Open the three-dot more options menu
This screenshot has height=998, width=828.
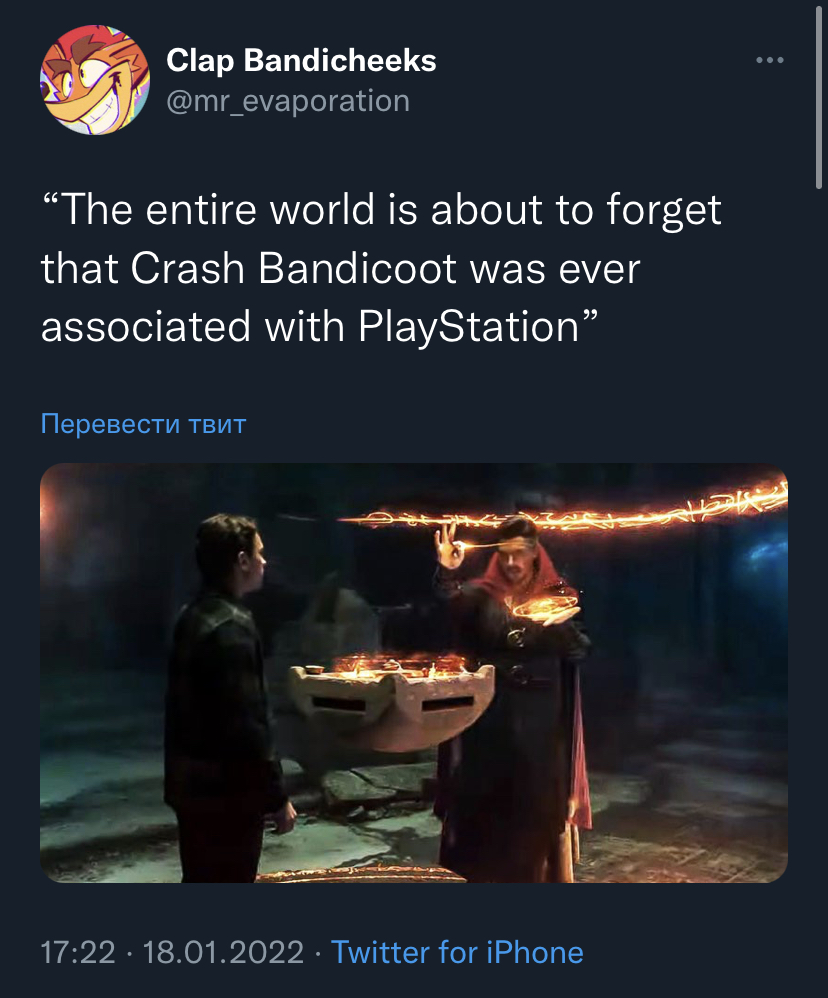[x=769, y=60]
